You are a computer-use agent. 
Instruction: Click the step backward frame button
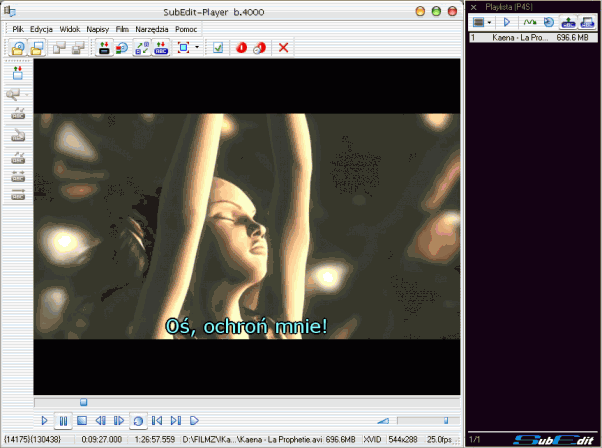pos(101,421)
